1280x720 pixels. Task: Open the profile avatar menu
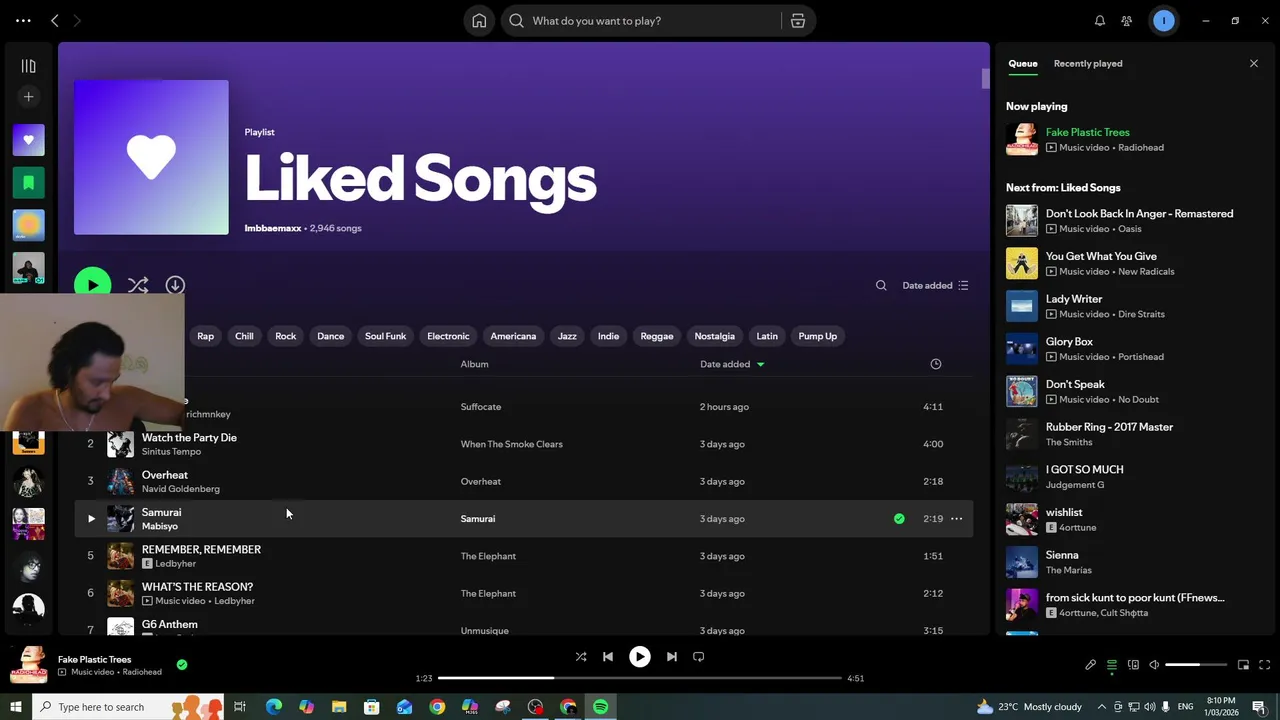point(1164,21)
